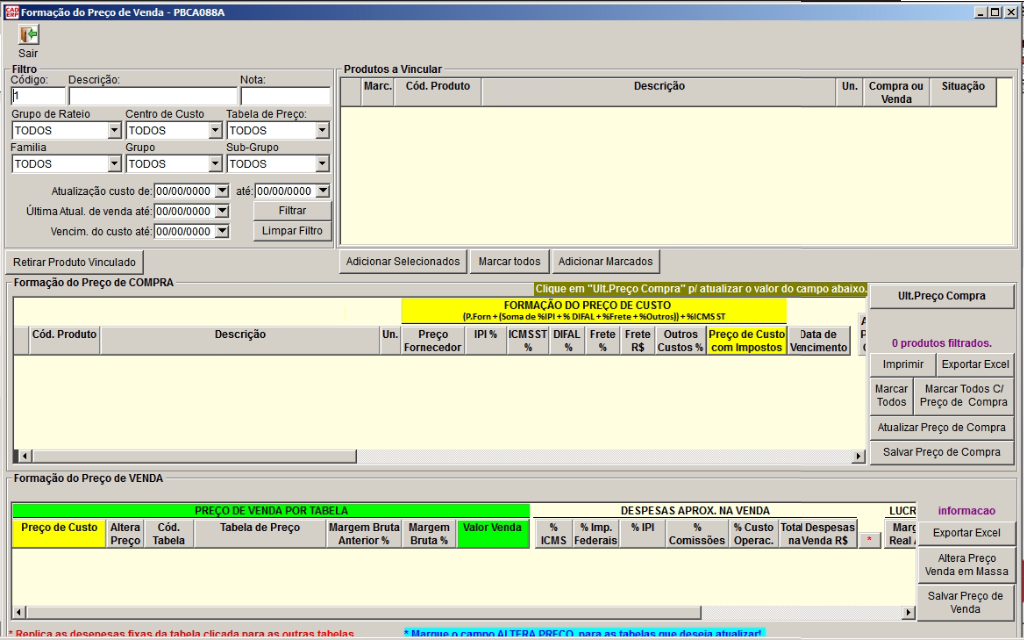
Task: Click the ICMS ST % column header
Action: click(528, 341)
